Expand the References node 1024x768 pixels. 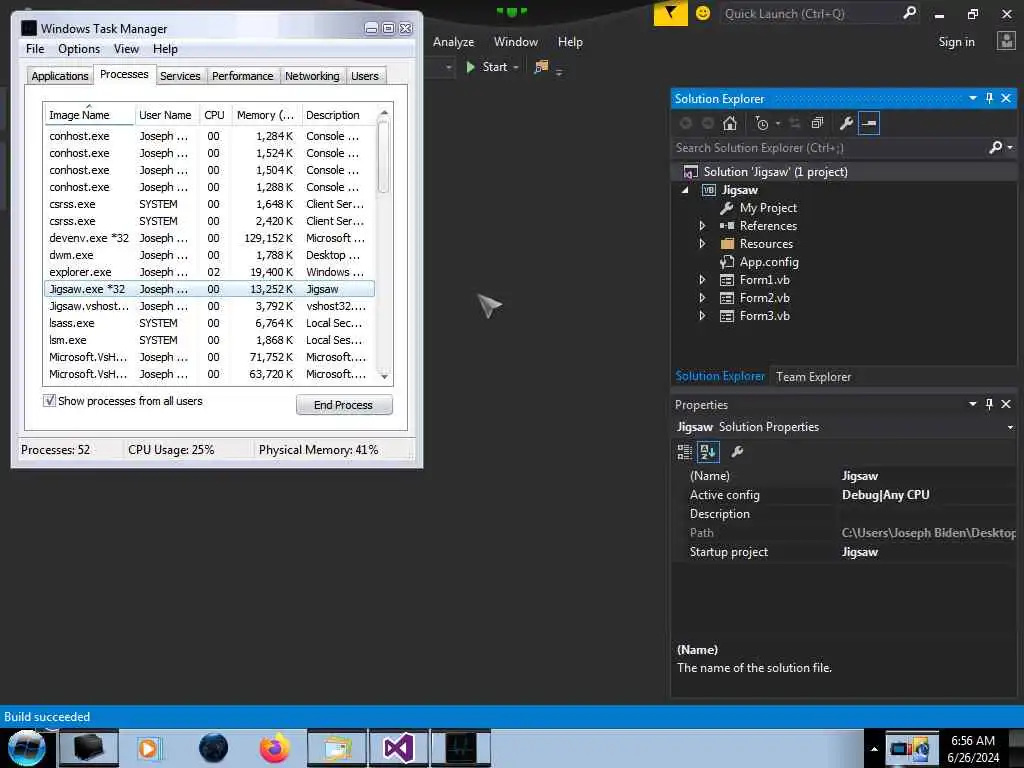click(x=702, y=226)
